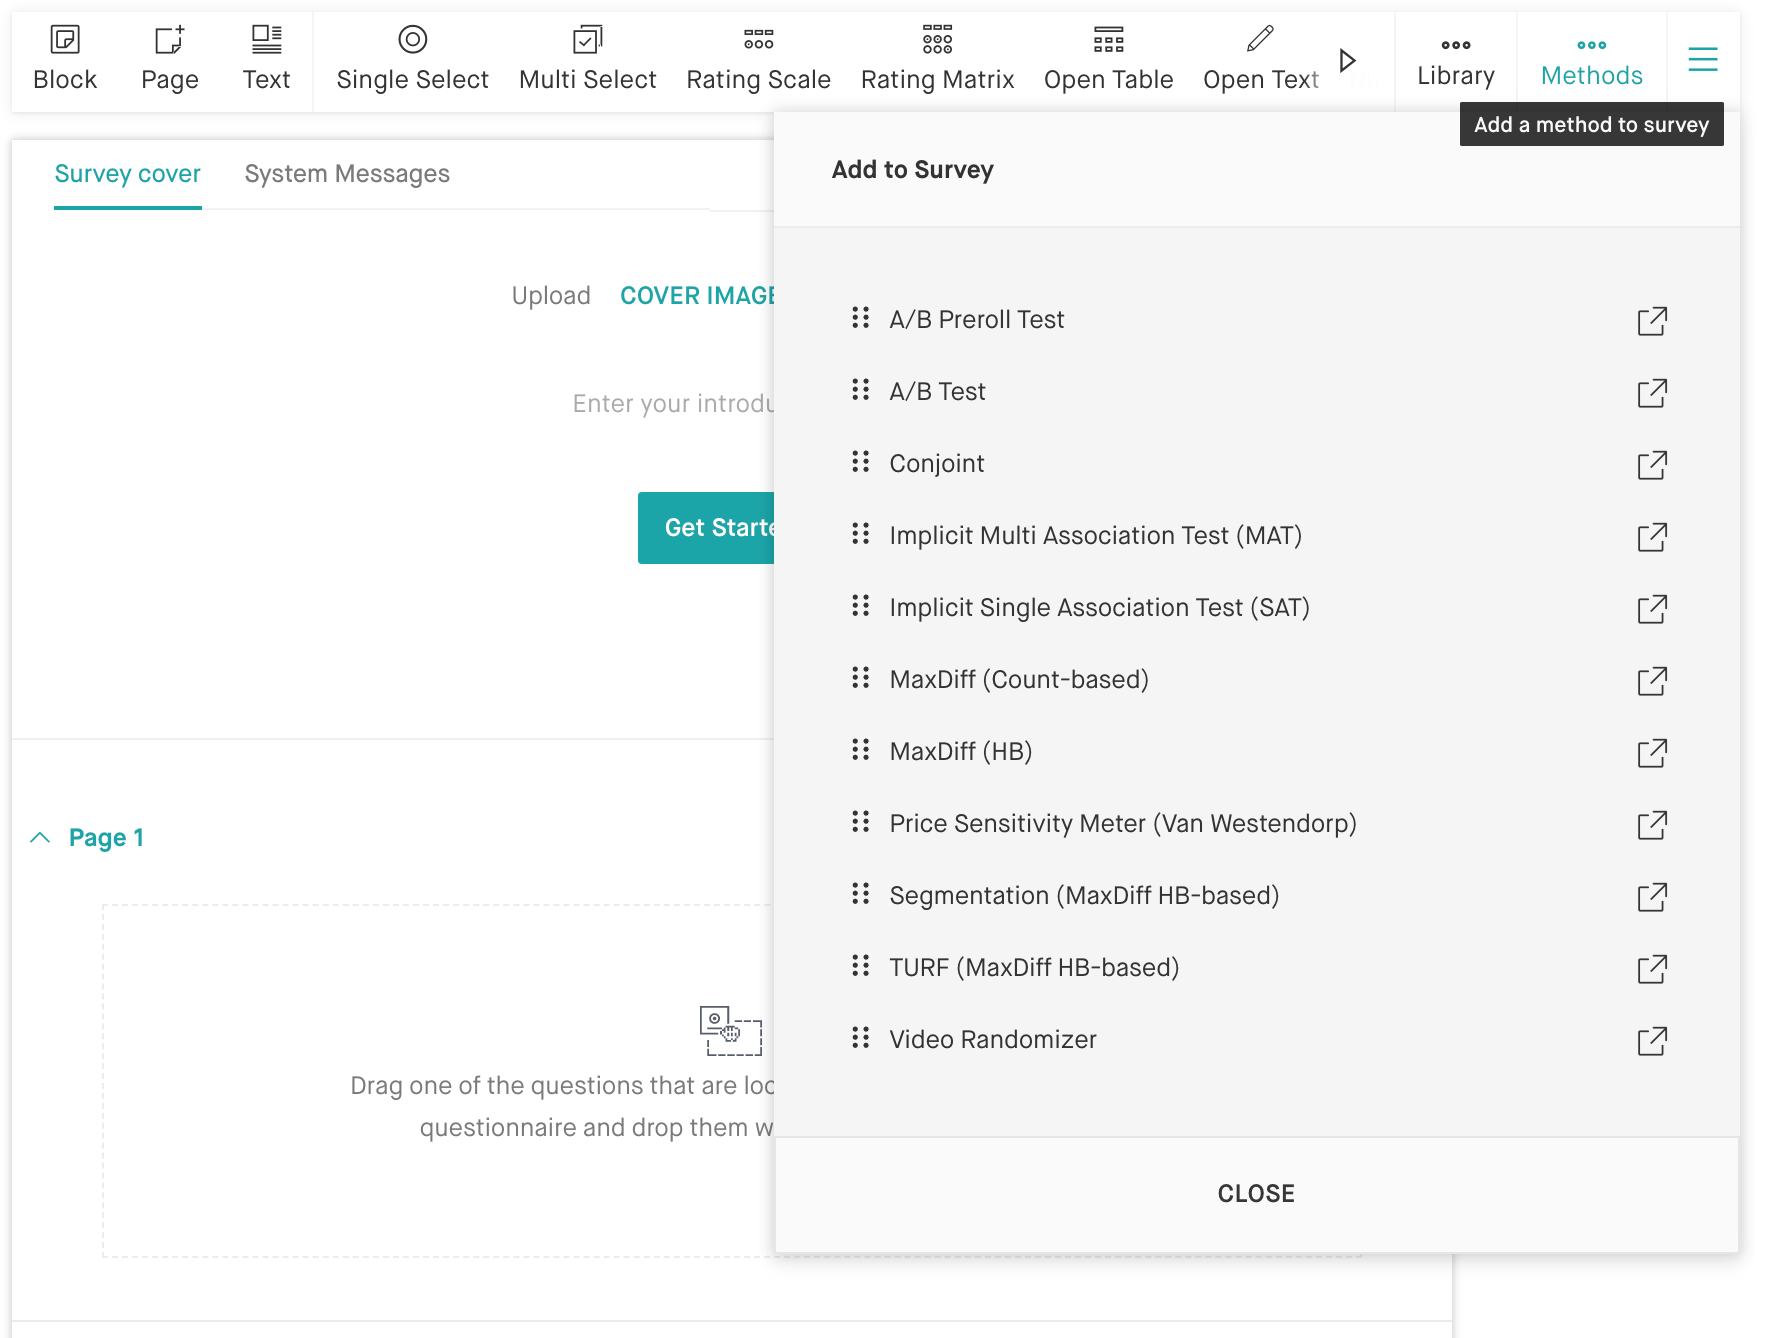Open external link for MaxDiff (HB)
1788x1338 pixels.
1652,753
